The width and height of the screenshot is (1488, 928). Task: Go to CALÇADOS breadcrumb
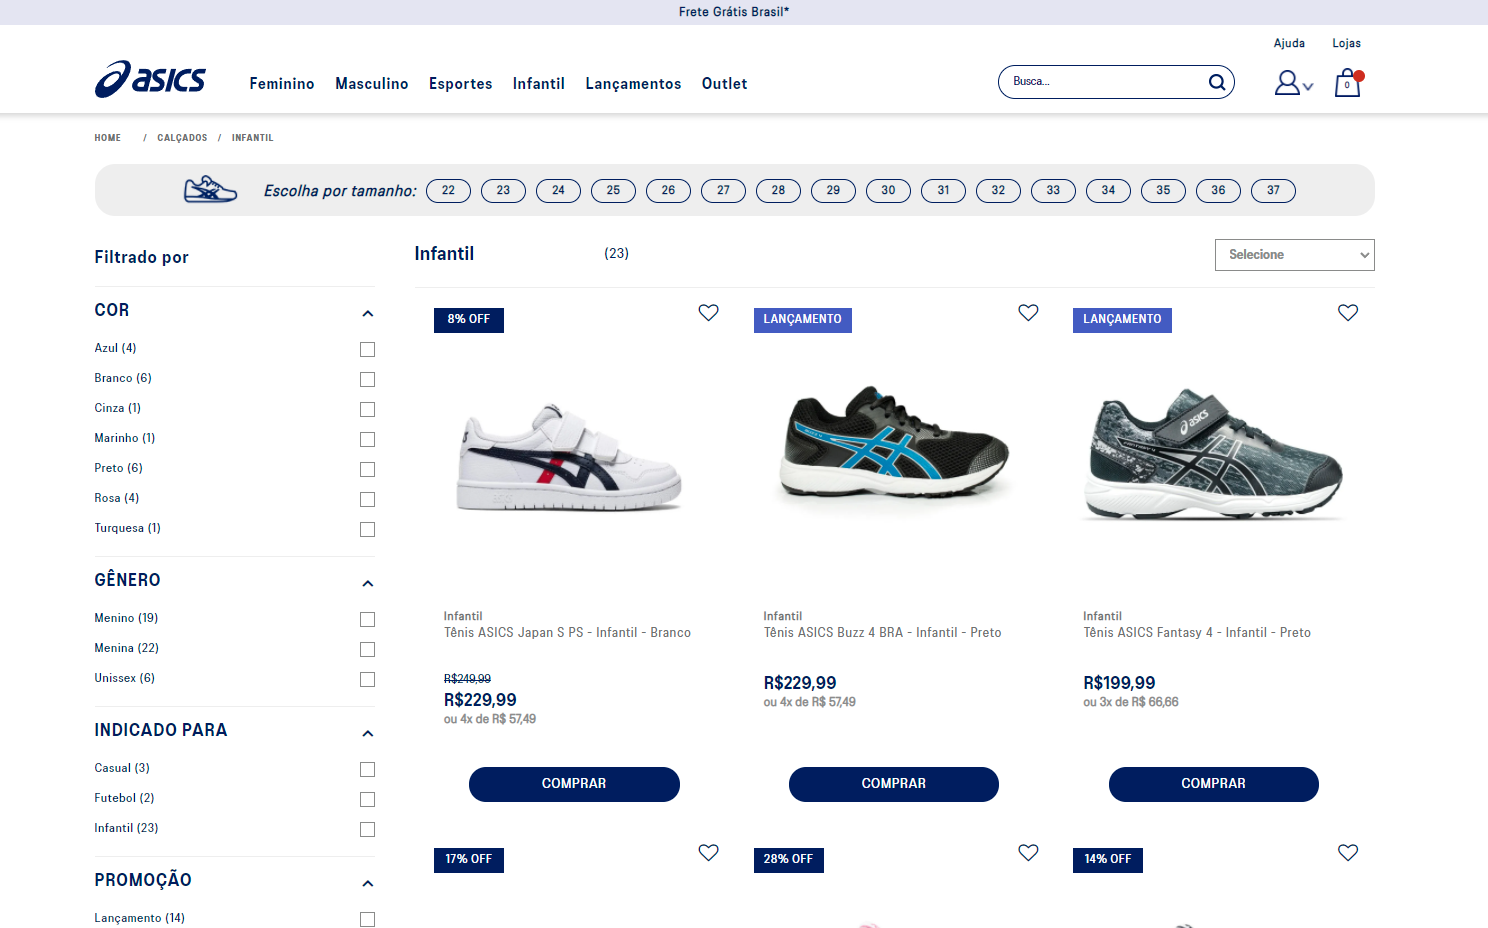click(182, 138)
